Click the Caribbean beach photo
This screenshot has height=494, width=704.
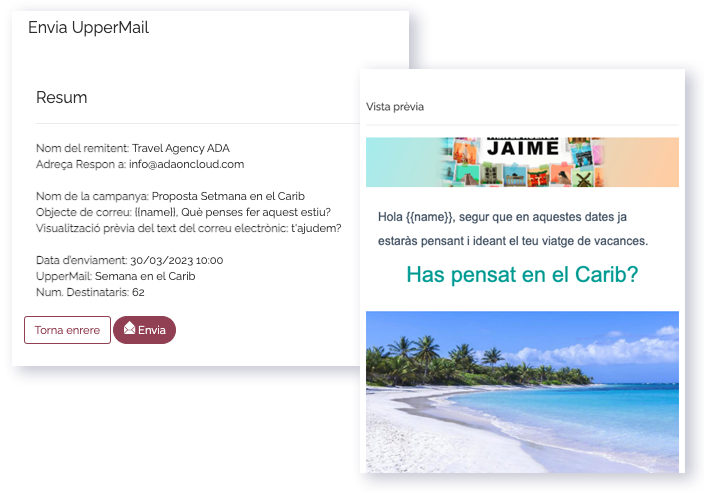[522, 392]
